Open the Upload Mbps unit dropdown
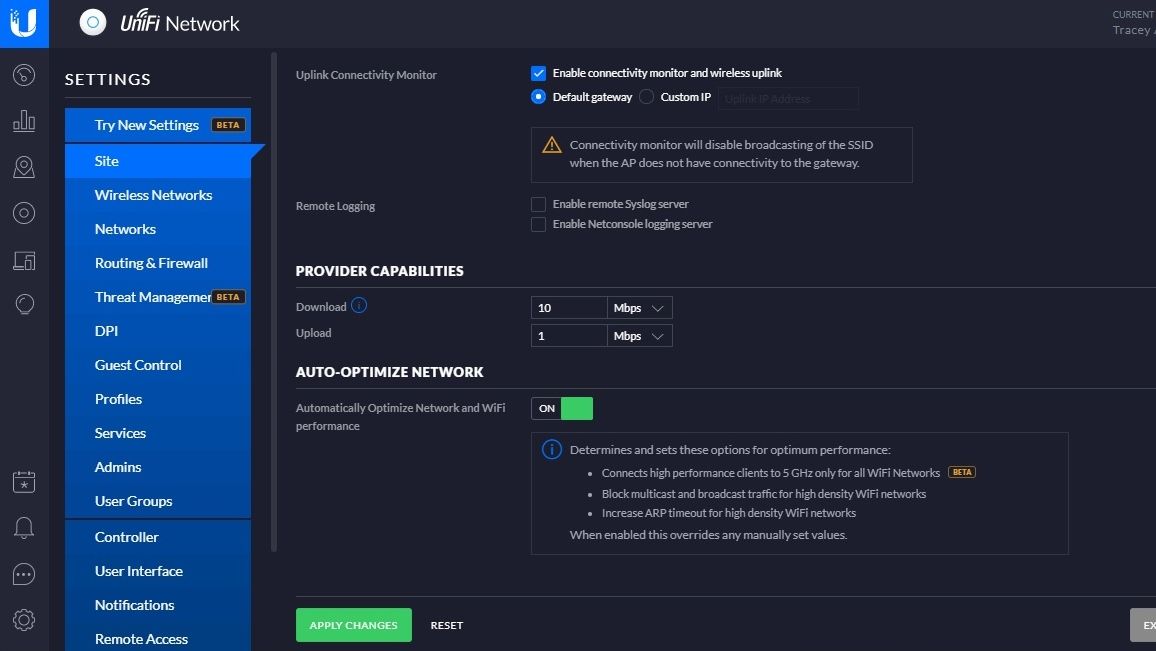Image resolution: width=1156 pixels, height=651 pixels. point(639,336)
